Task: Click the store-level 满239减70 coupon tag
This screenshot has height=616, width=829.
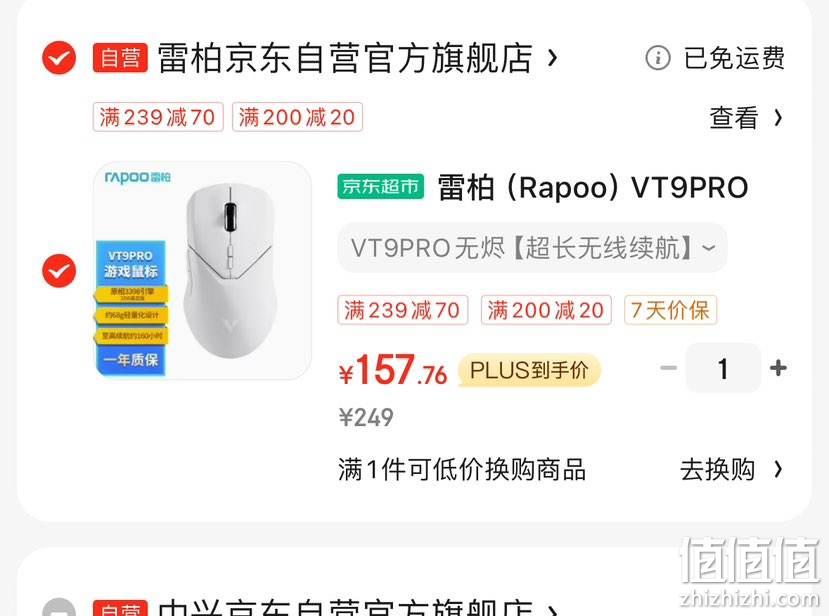Action: point(158,117)
